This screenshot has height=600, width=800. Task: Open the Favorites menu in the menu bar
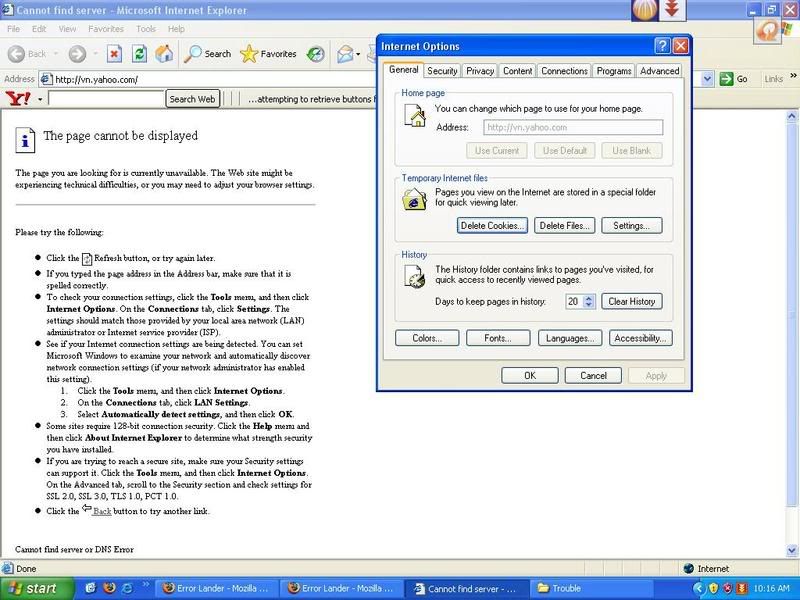click(106, 29)
